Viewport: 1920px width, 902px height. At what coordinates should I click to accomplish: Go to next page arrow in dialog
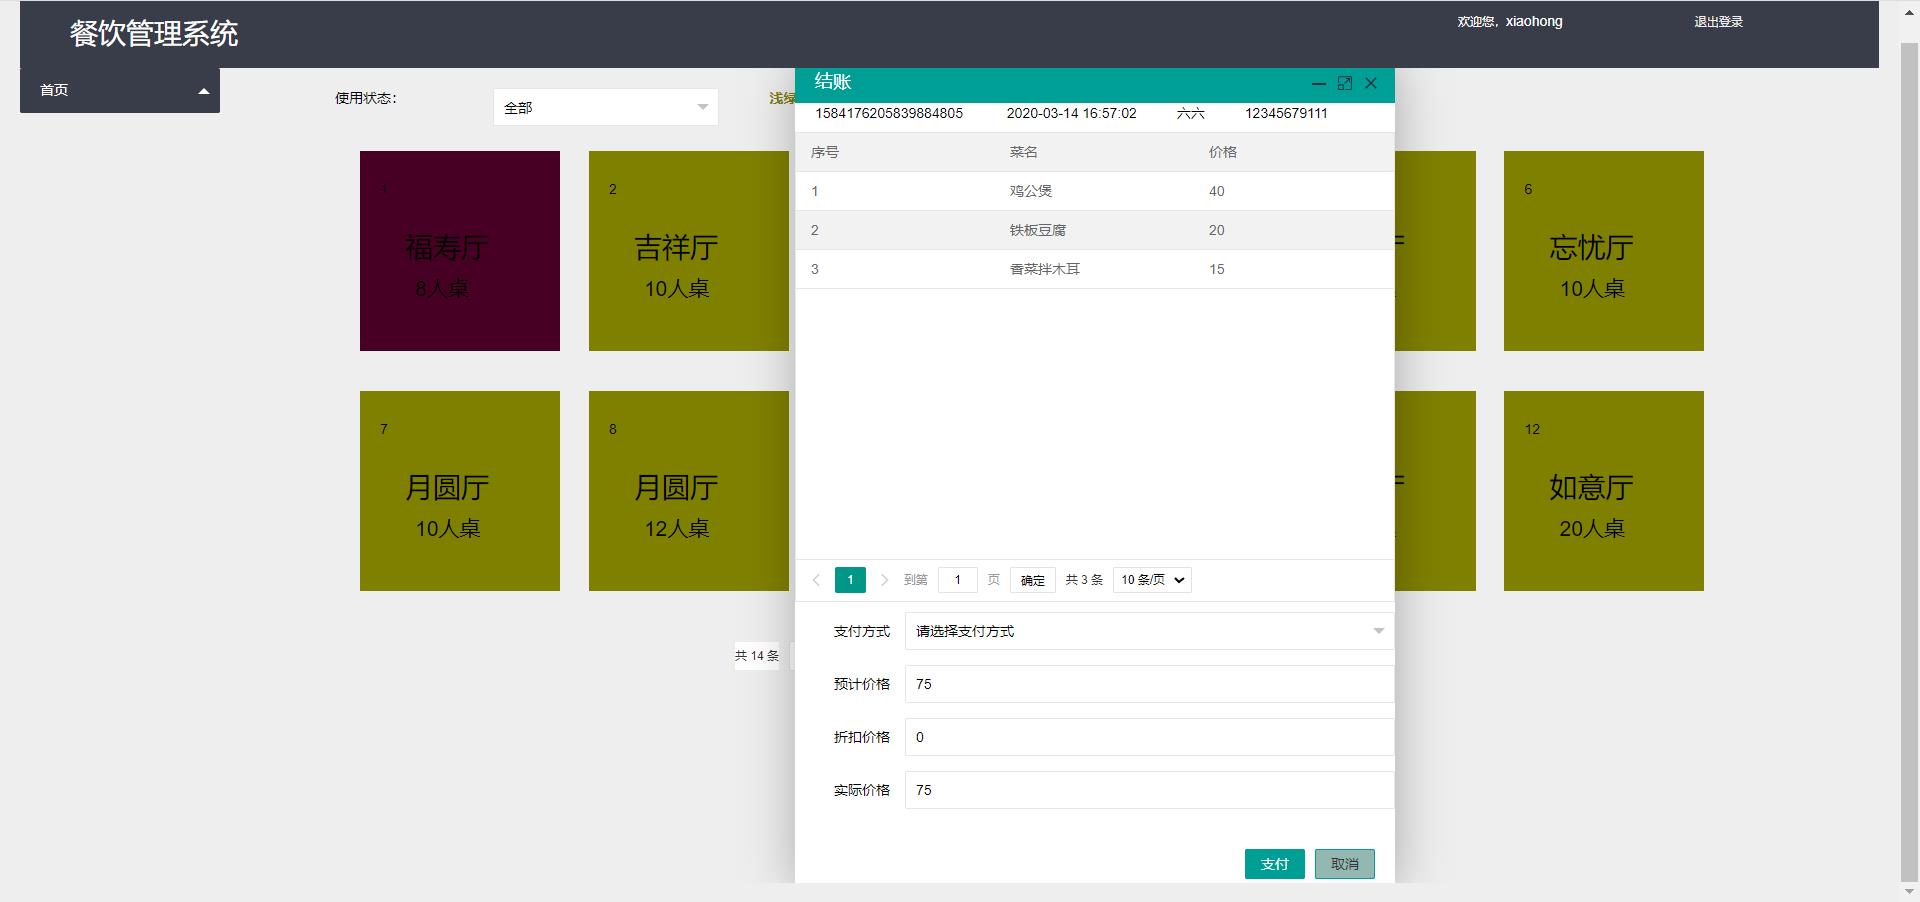(884, 580)
